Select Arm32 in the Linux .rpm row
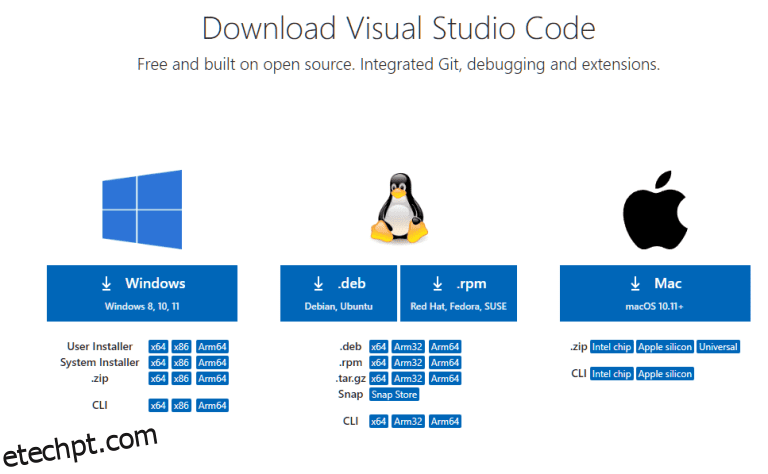 coord(408,363)
